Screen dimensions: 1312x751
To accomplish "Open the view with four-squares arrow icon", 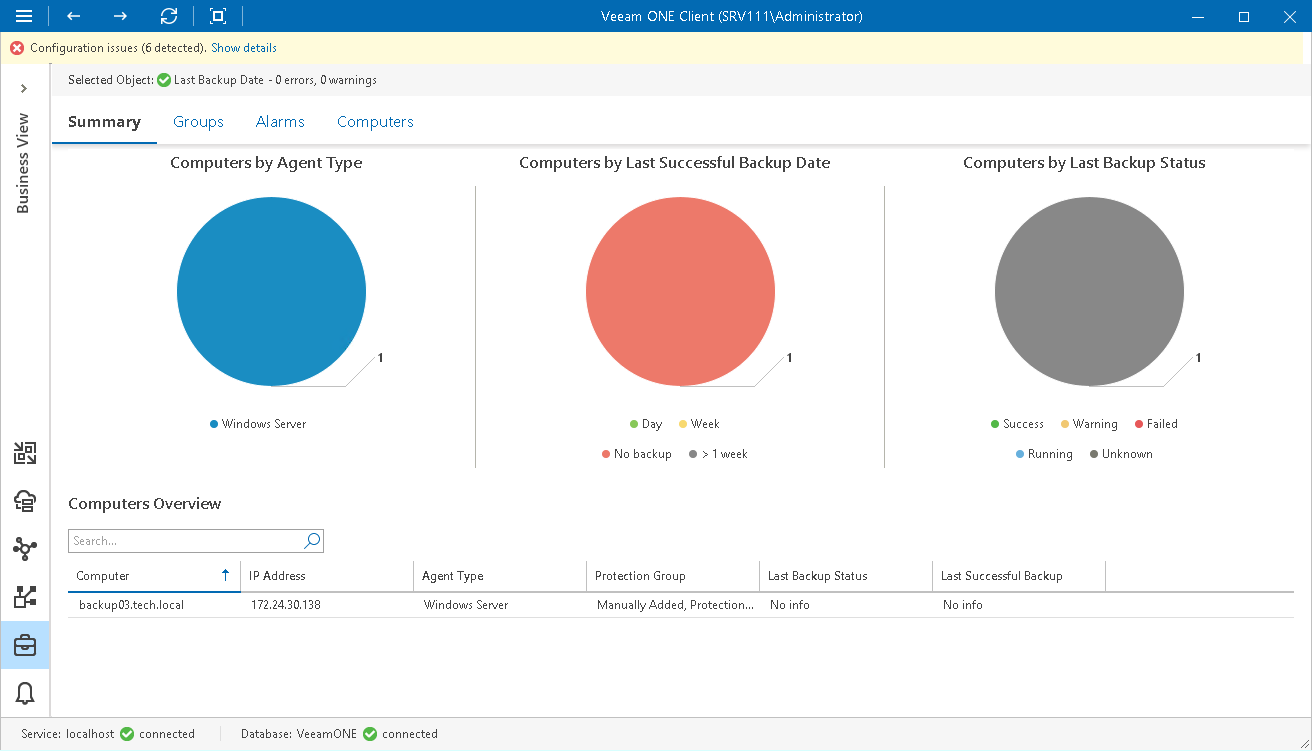I will 25,453.
